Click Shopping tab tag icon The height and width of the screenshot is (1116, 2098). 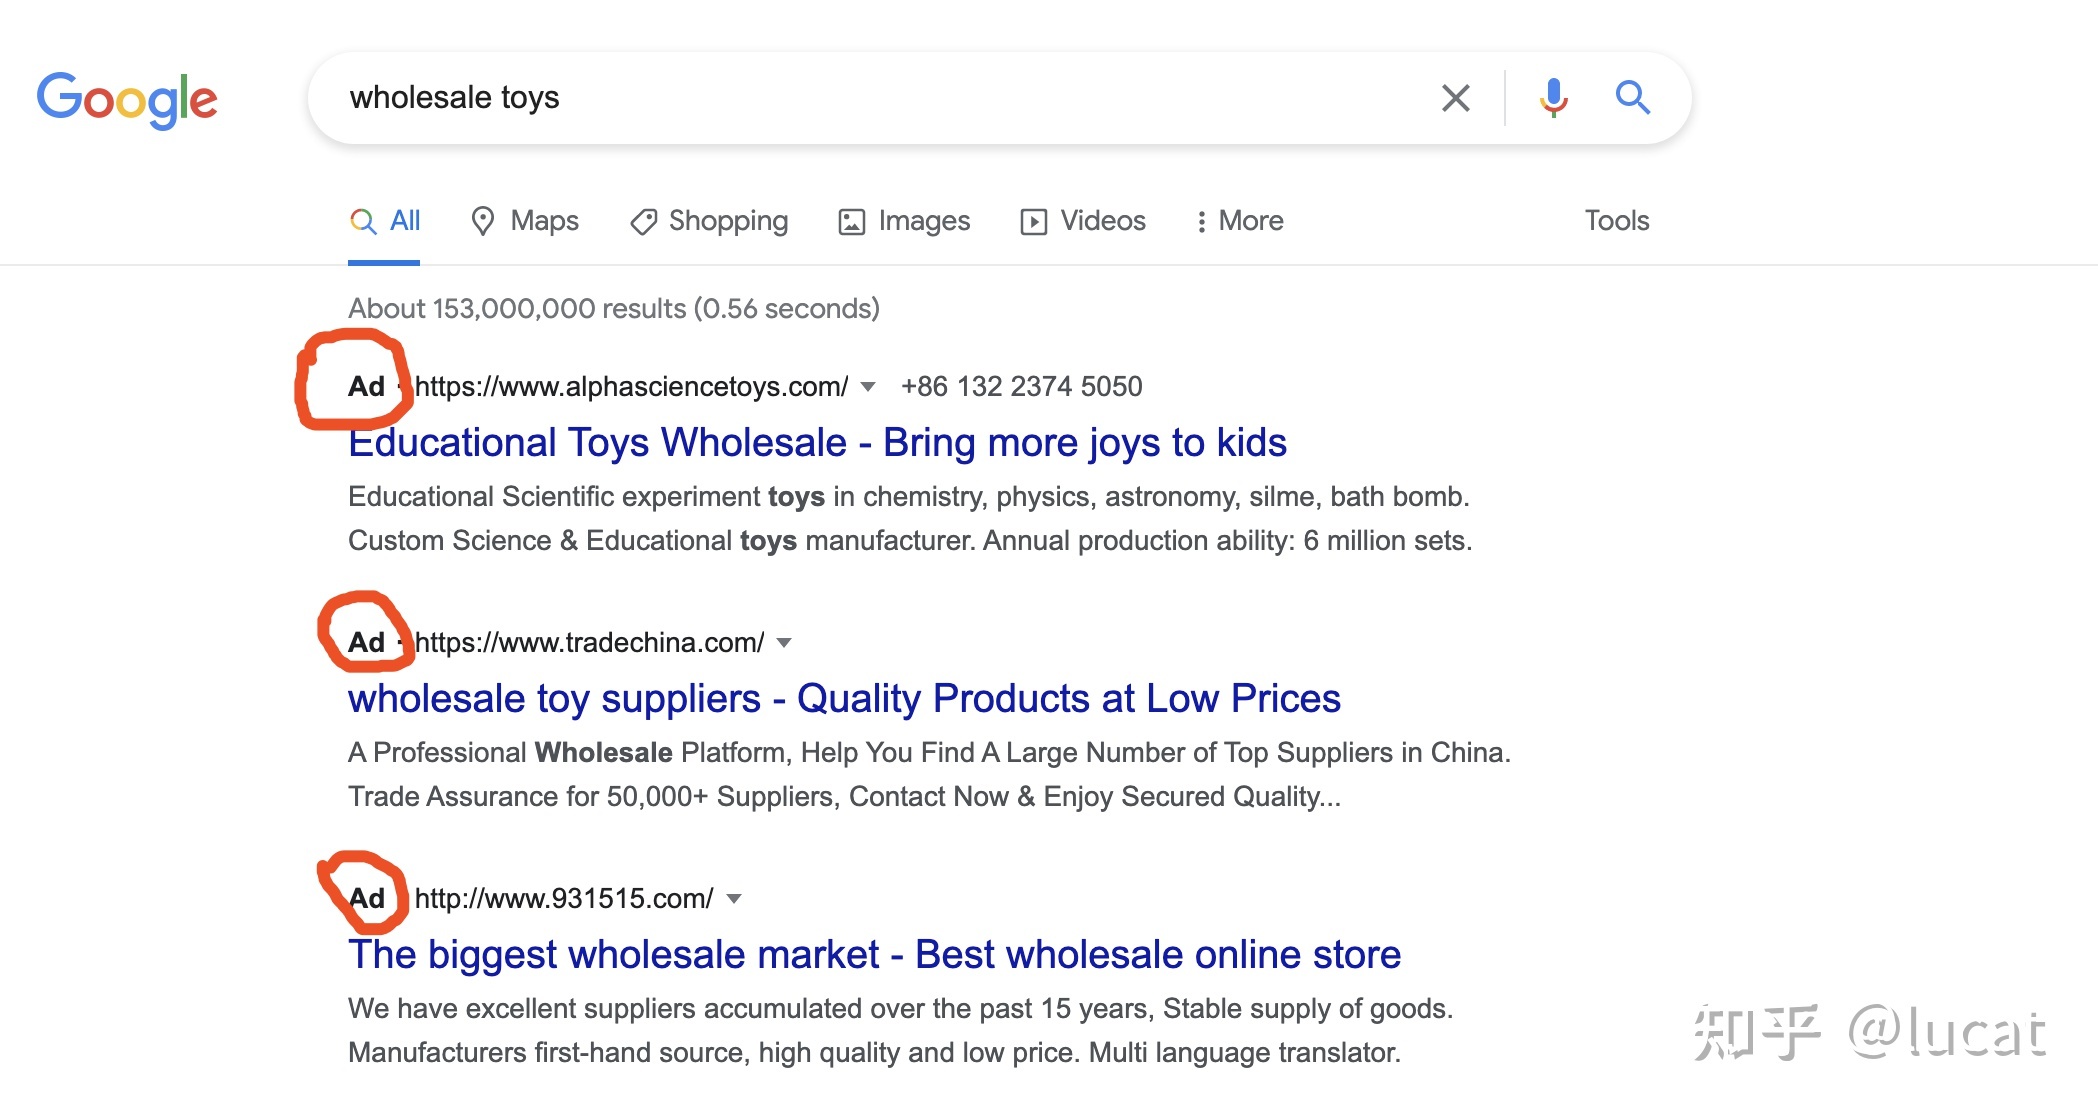pyautogui.click(x=643, y=222)
